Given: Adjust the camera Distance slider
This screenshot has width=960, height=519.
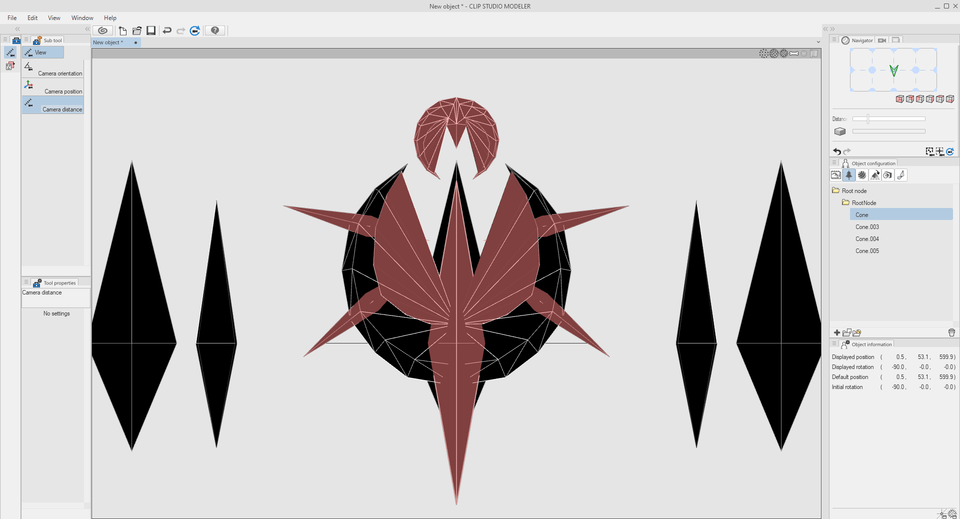Looking at the screenshot, I should [x=888, y=119].
